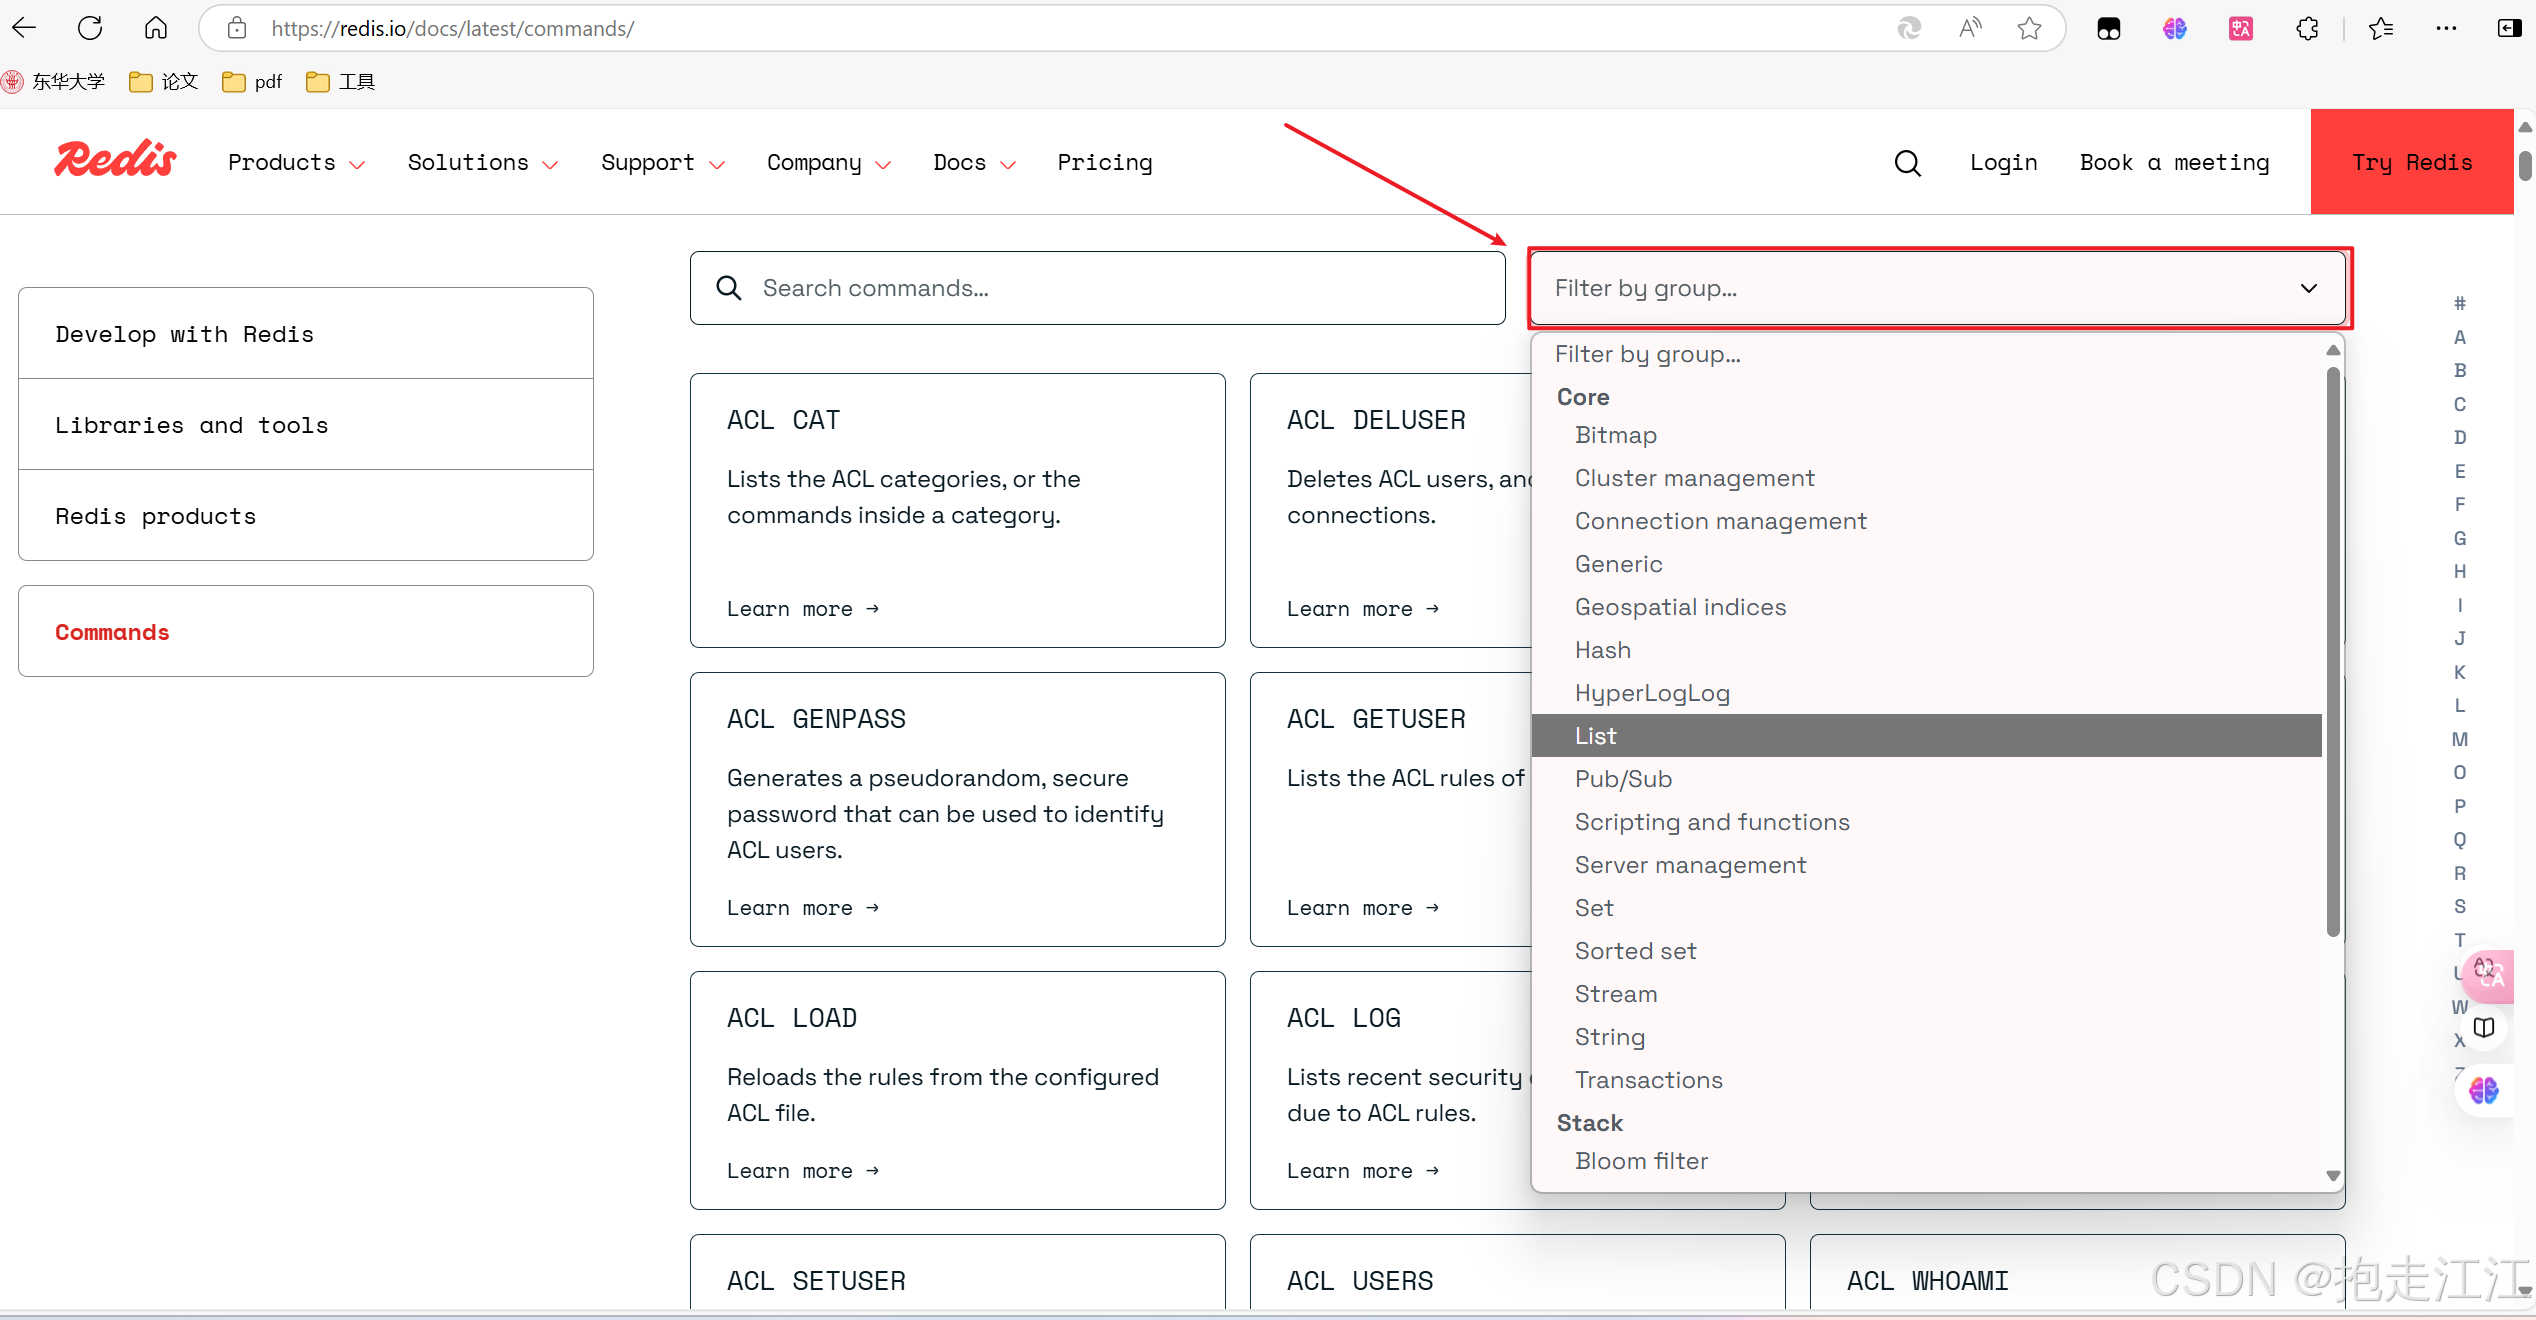Select Hash group option
Image resolution: width=2536 pixels, height=1320 pixels.
click(1602, 650)
